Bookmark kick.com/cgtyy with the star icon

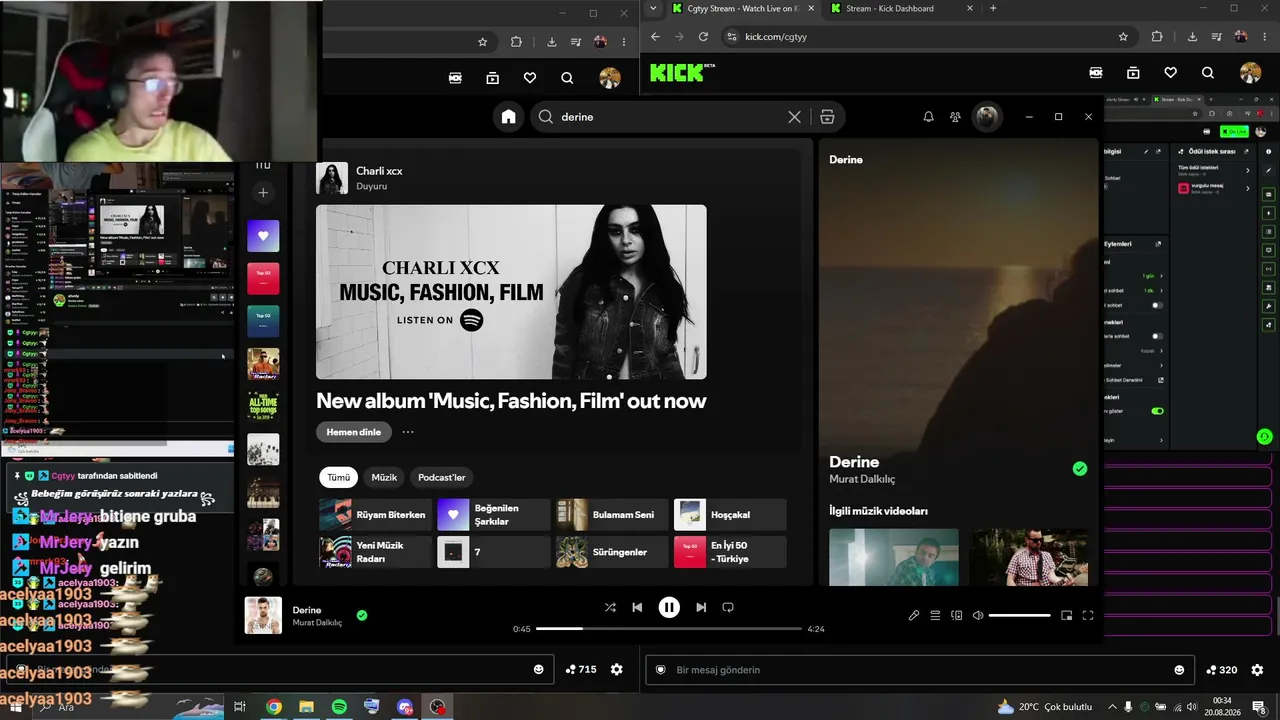point(1123,37)
